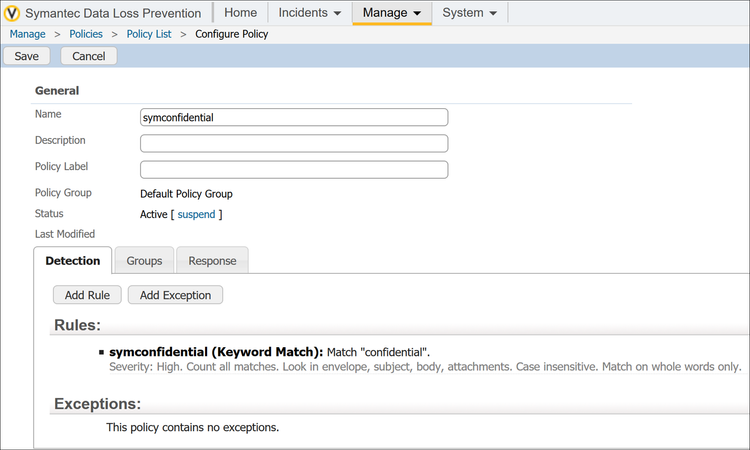Suspend the active policy

196,214
